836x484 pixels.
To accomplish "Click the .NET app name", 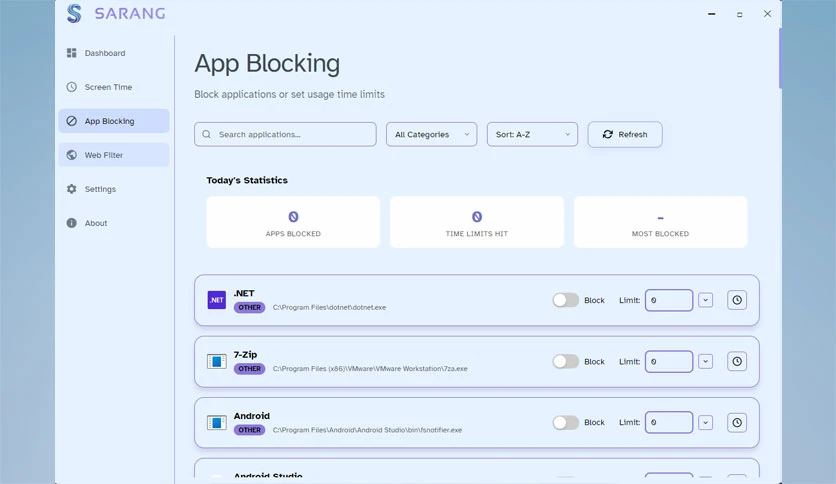I will coord(244,293).
